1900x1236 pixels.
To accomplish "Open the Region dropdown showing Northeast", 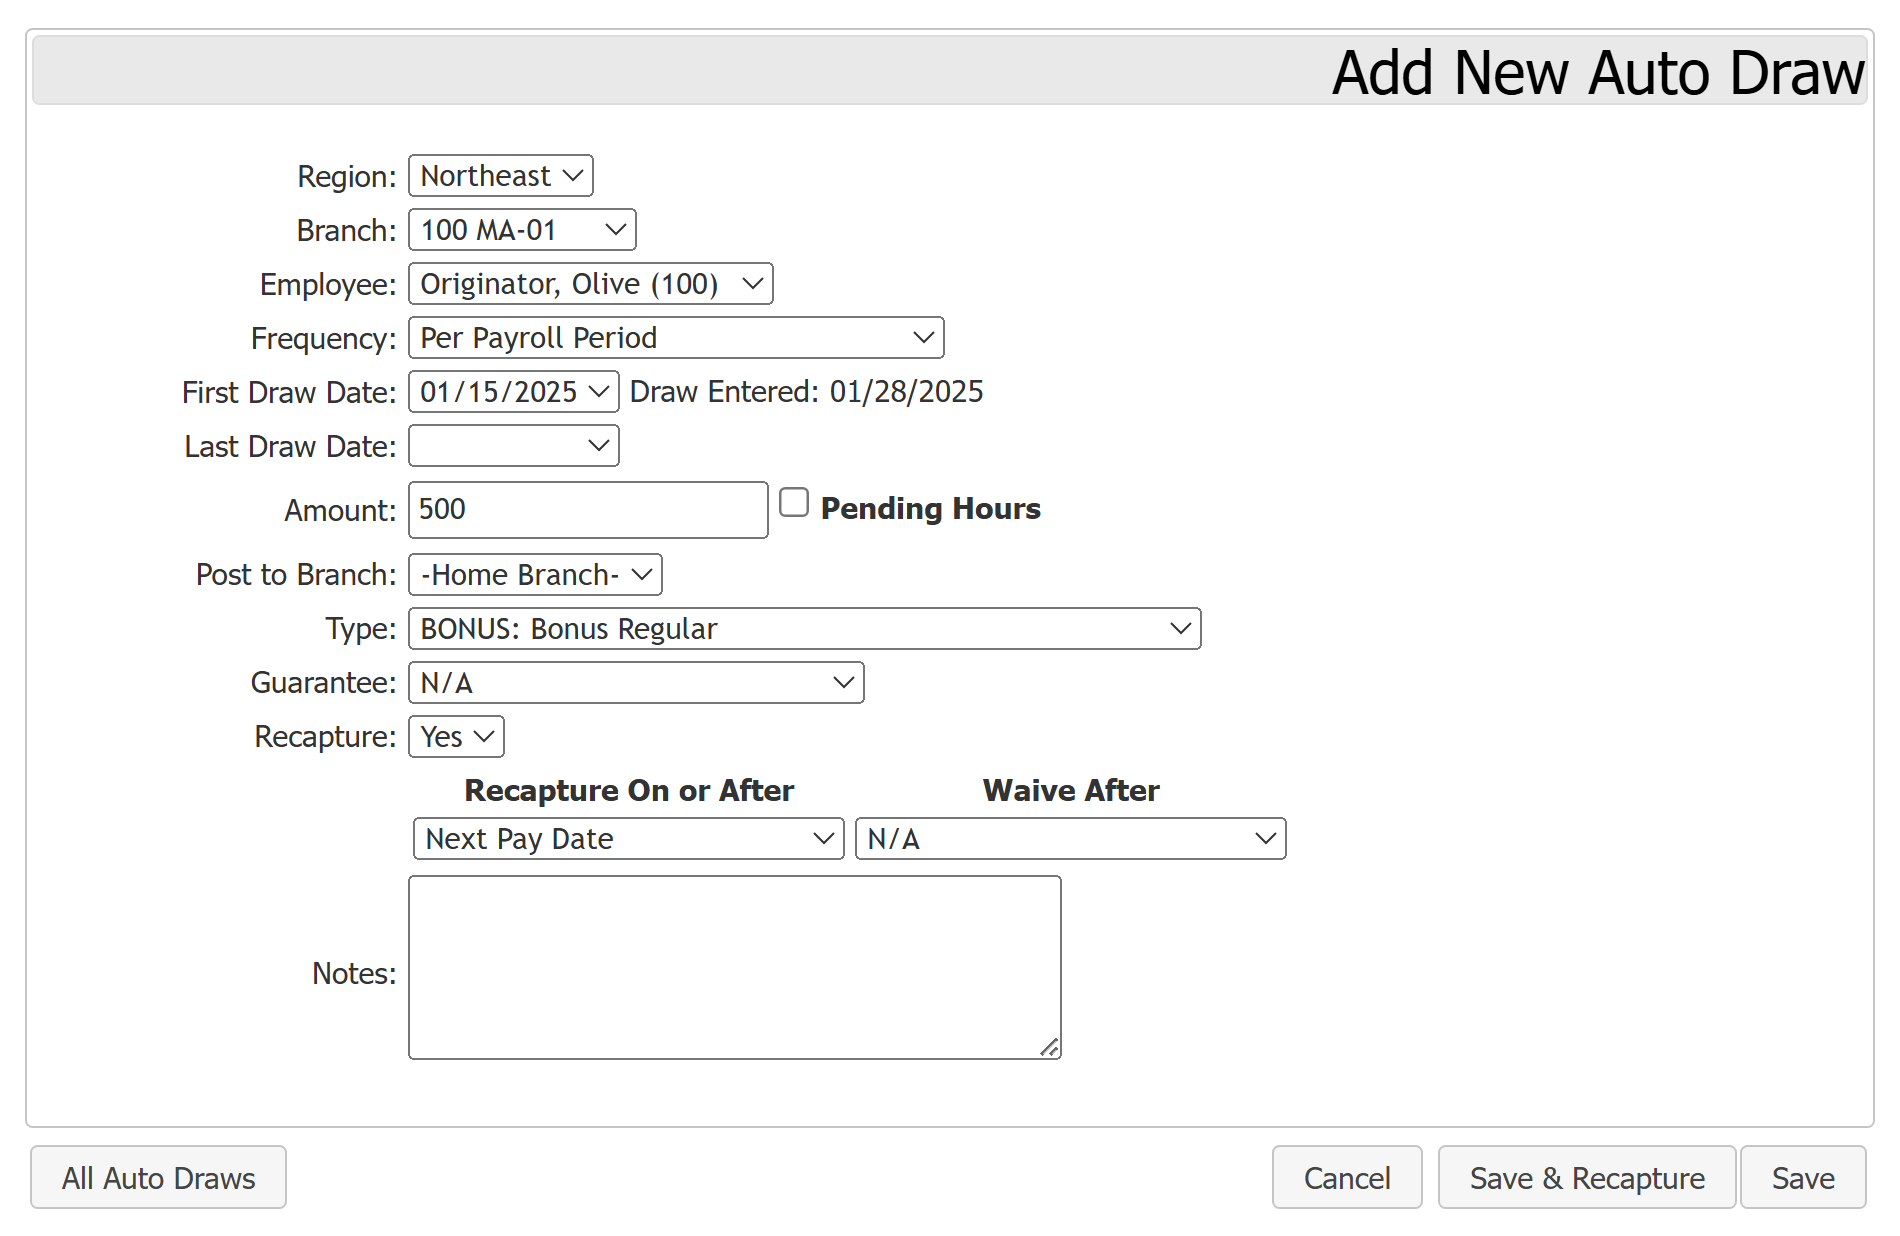I will tap(500, 176).
